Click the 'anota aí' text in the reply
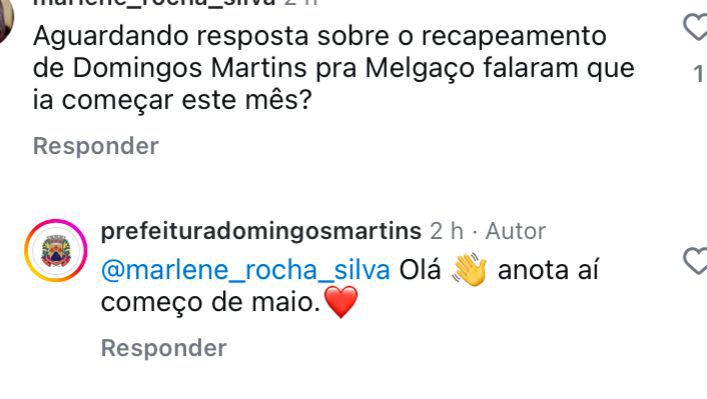Viewport: 707px width, 399px height. click(548, 270)
